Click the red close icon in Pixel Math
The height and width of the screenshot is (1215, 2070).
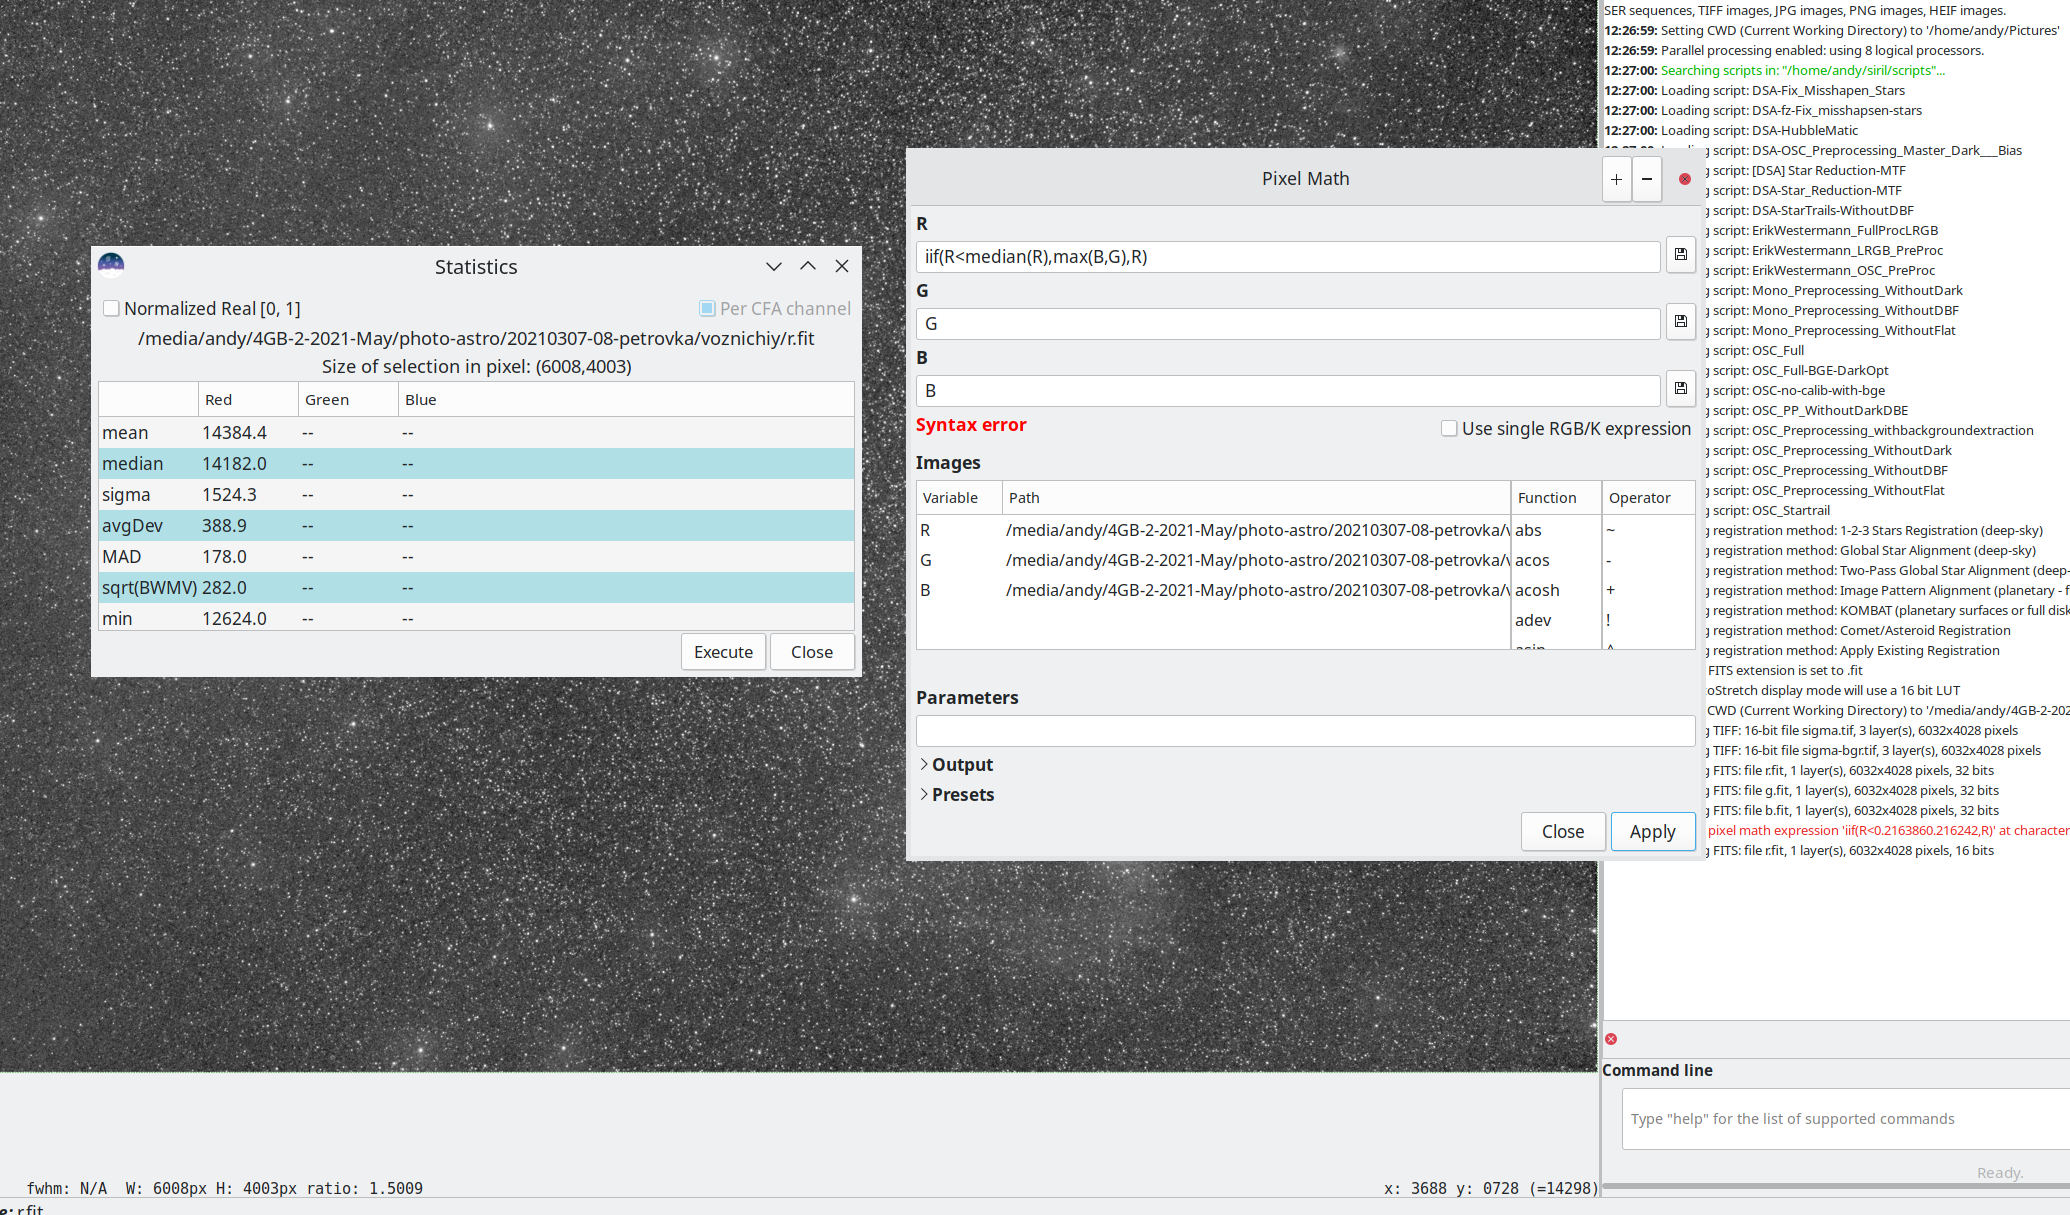pos(1685,179)
